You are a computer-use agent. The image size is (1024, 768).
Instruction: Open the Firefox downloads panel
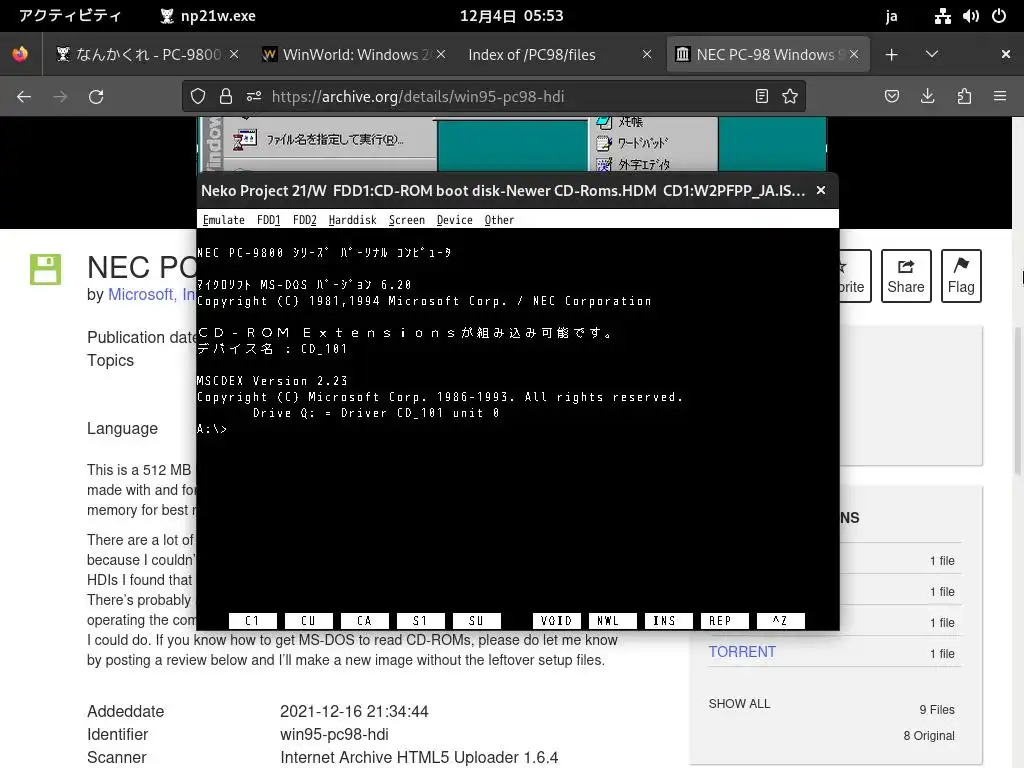click(927, 97)
